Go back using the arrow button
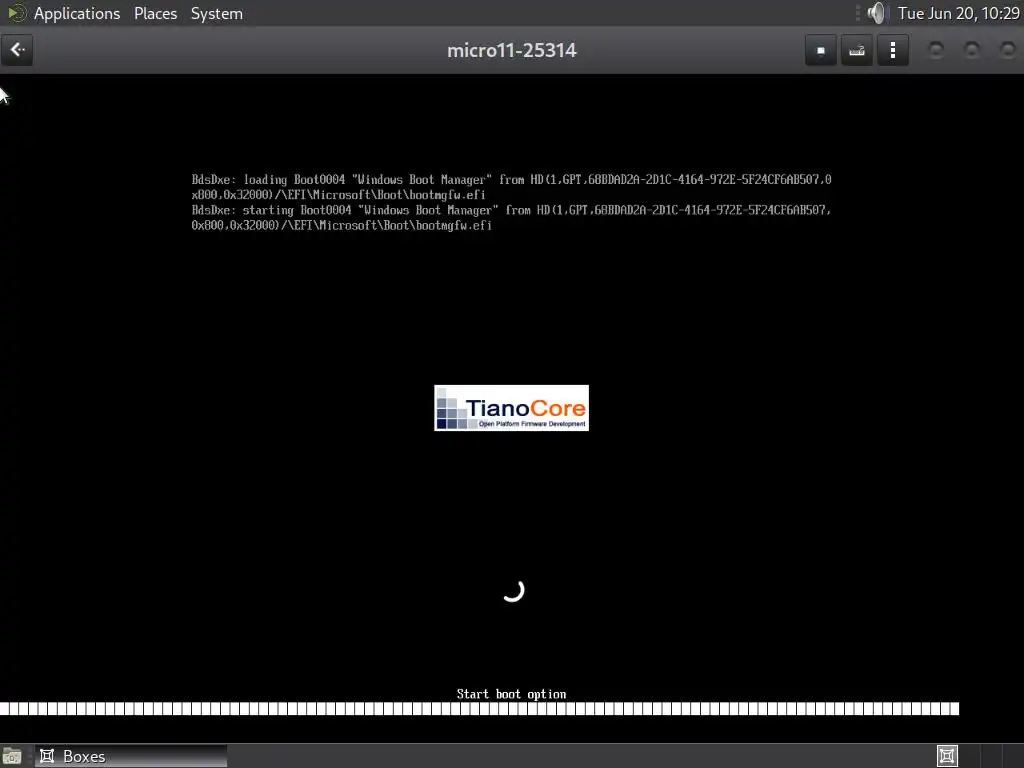This screenshot has width=1024, height=768. pos(17,50)
